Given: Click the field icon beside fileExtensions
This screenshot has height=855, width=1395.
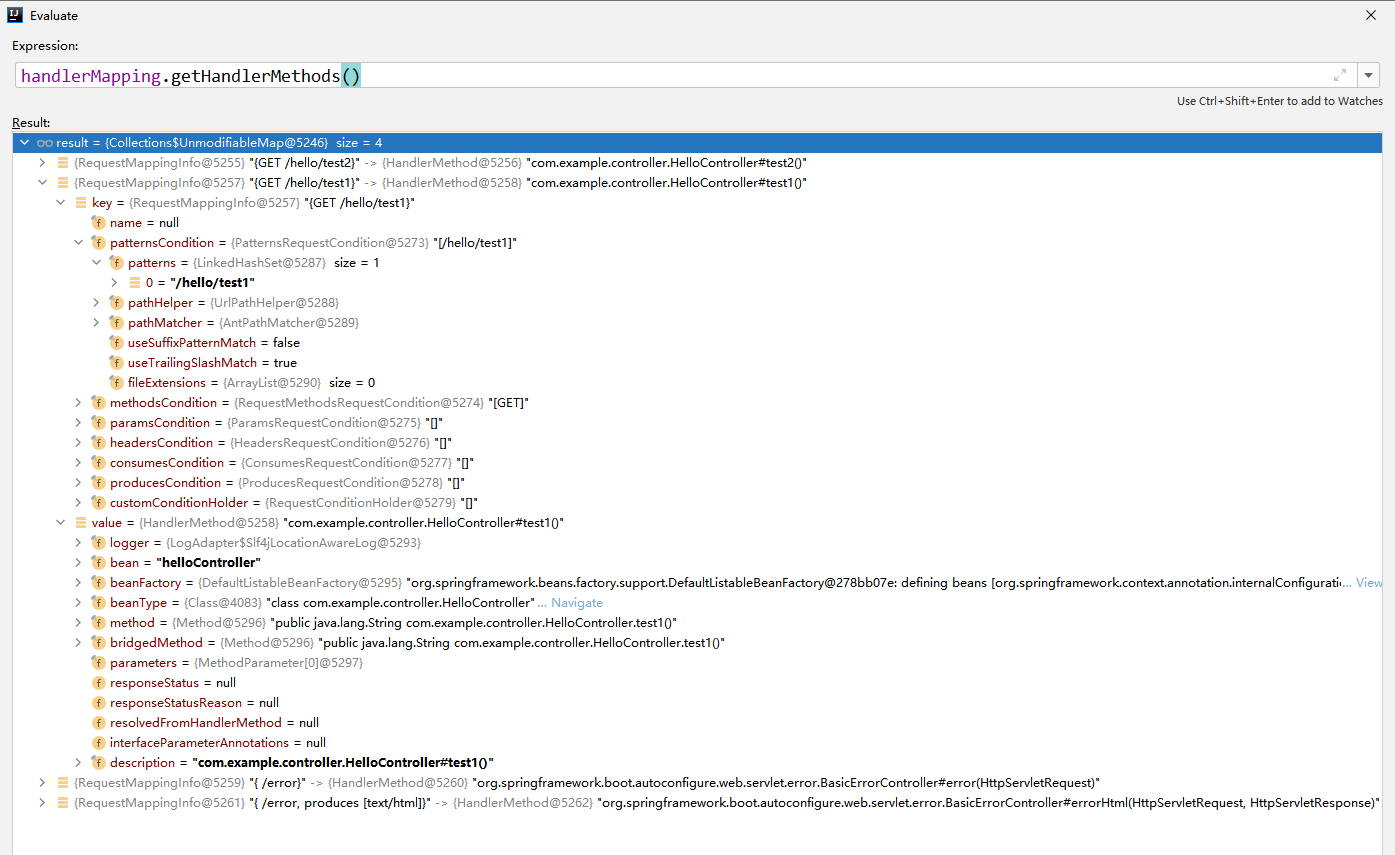Looking at the screenshot, I should [117, 383].
